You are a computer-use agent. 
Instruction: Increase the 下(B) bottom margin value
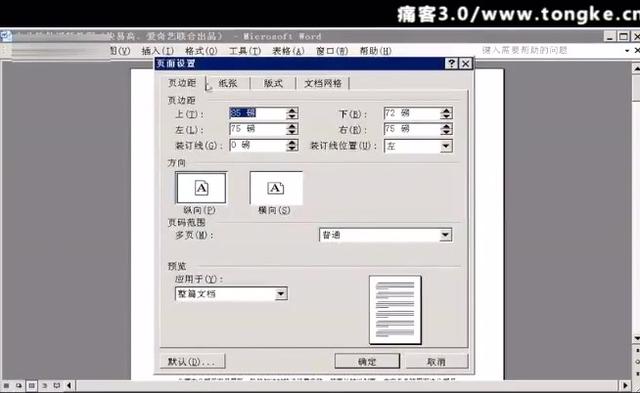(x=447, y=110)
